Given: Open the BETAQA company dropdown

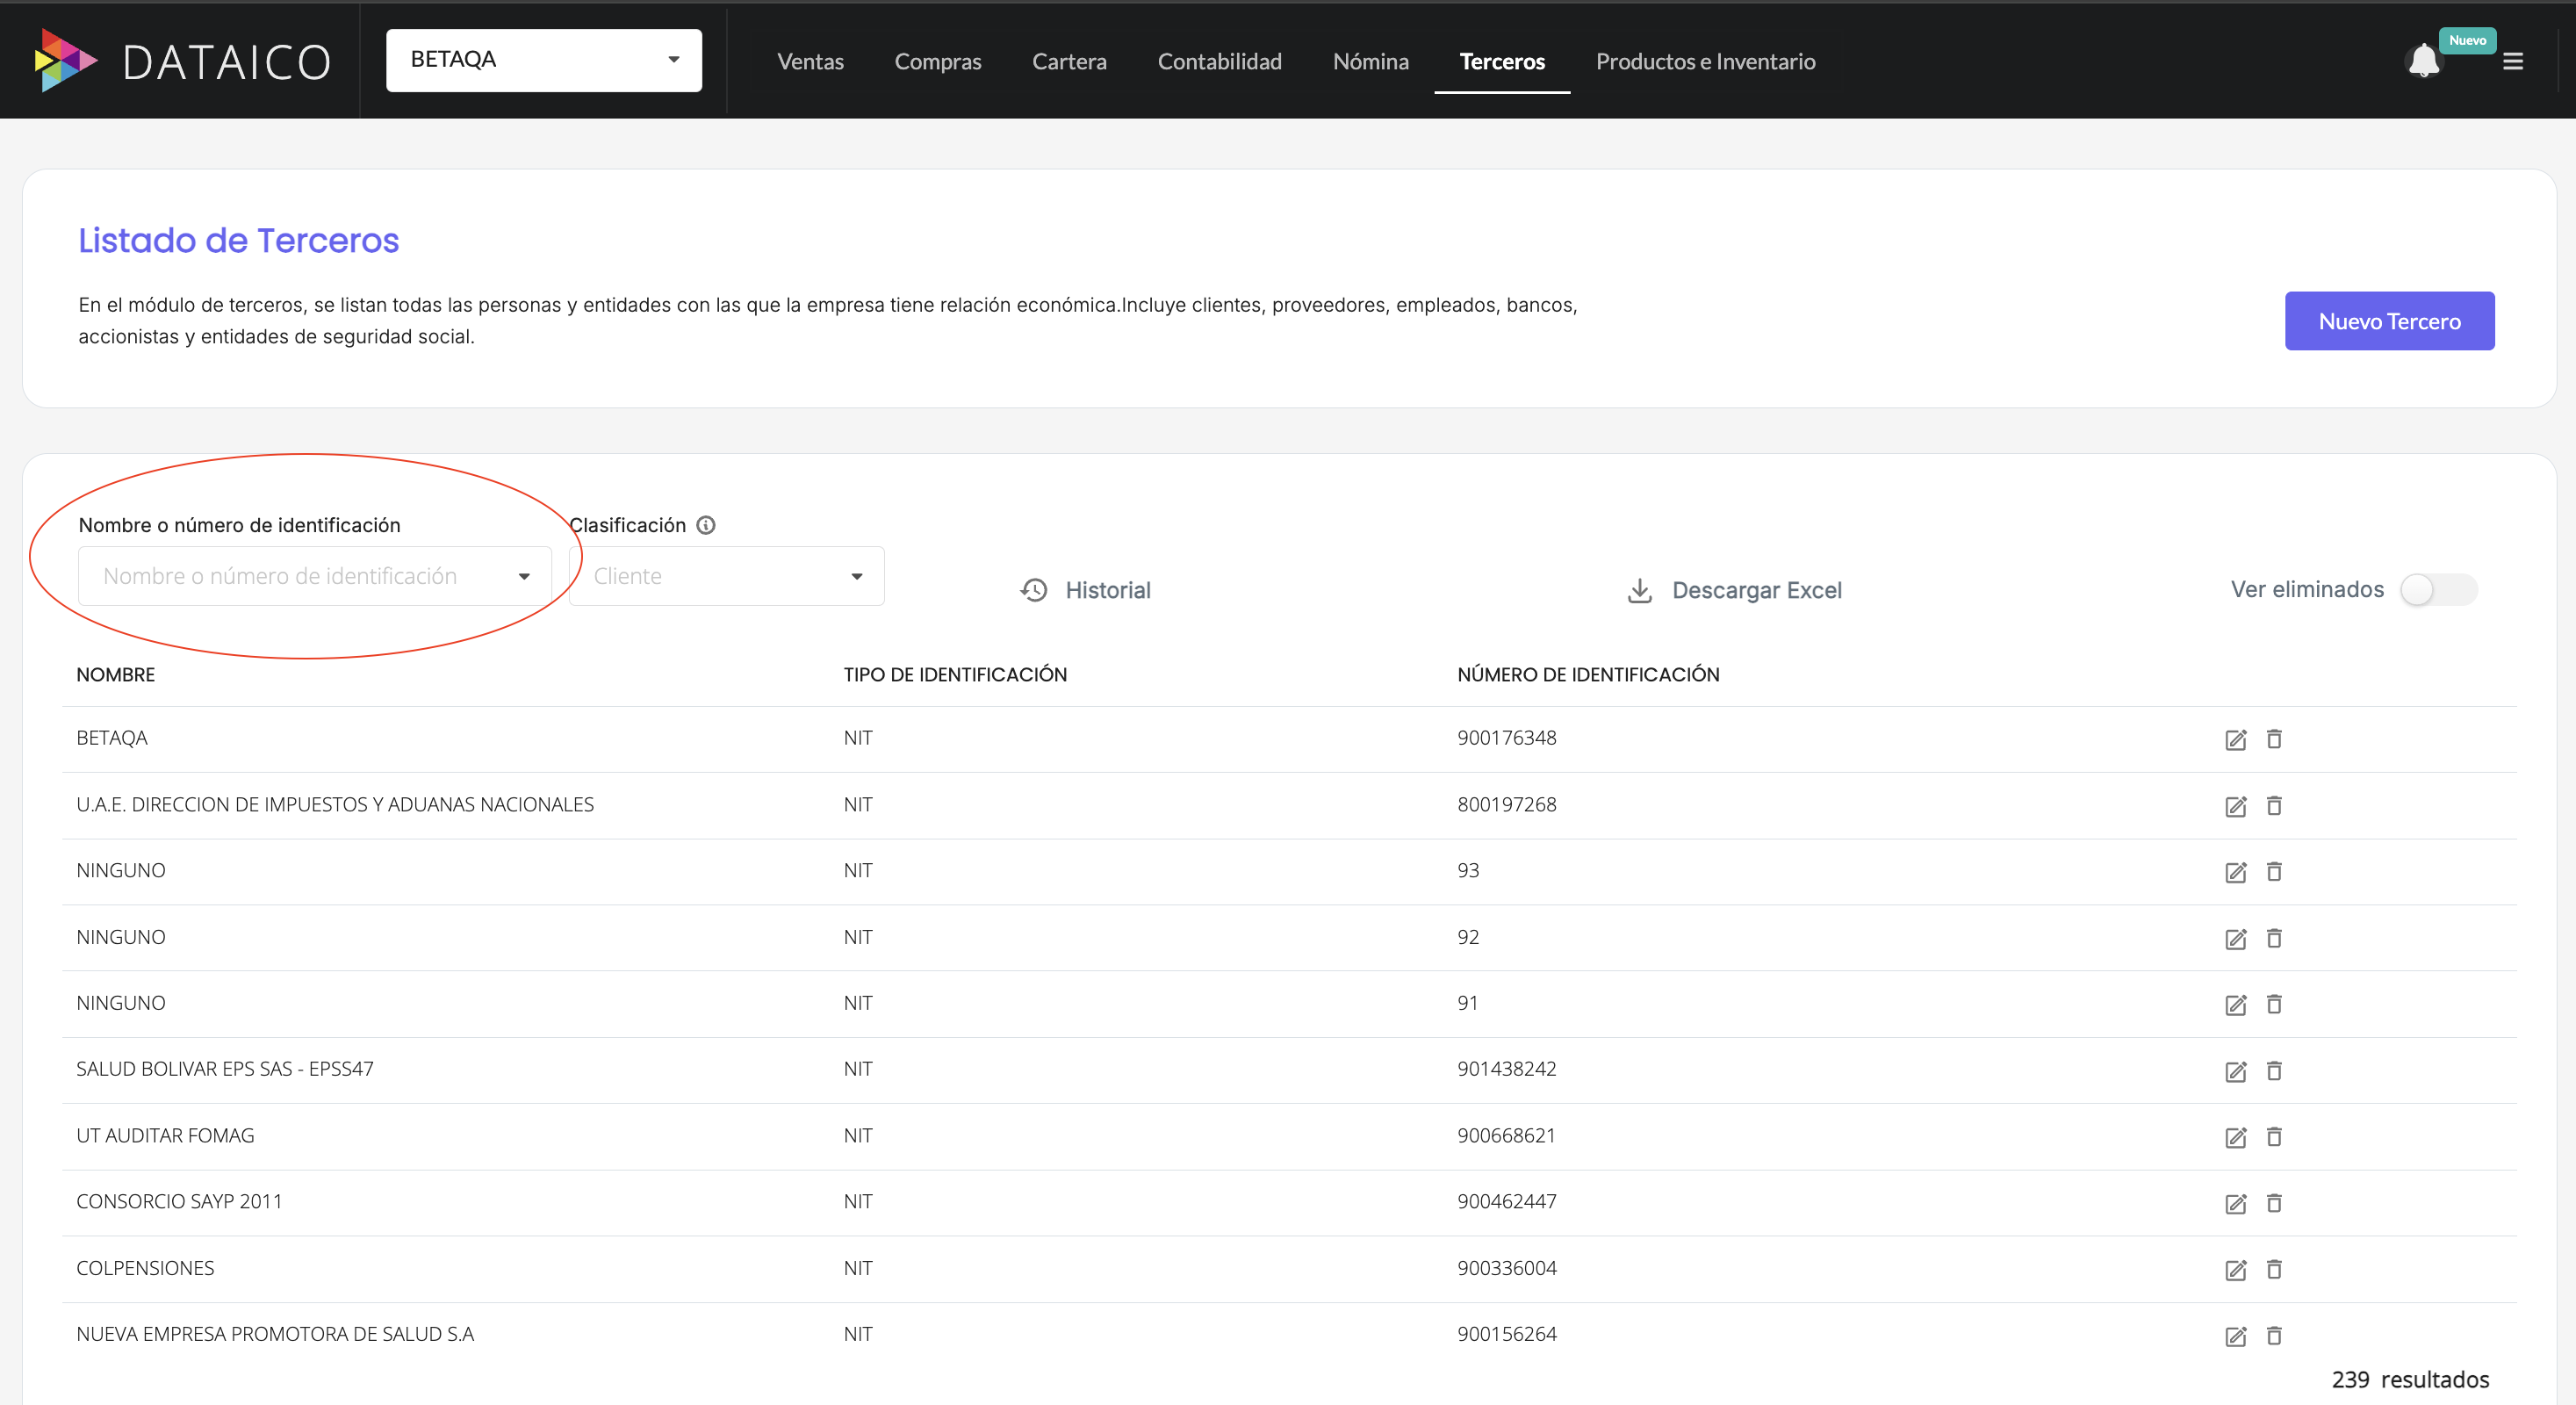Looking at the screenshot, I should click(544, 60).
